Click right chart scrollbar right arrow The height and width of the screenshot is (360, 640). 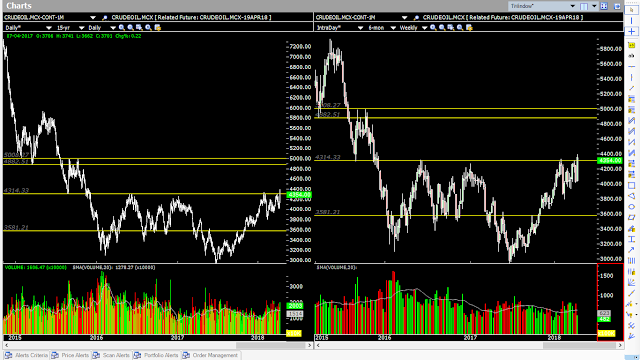click(620, 345)
